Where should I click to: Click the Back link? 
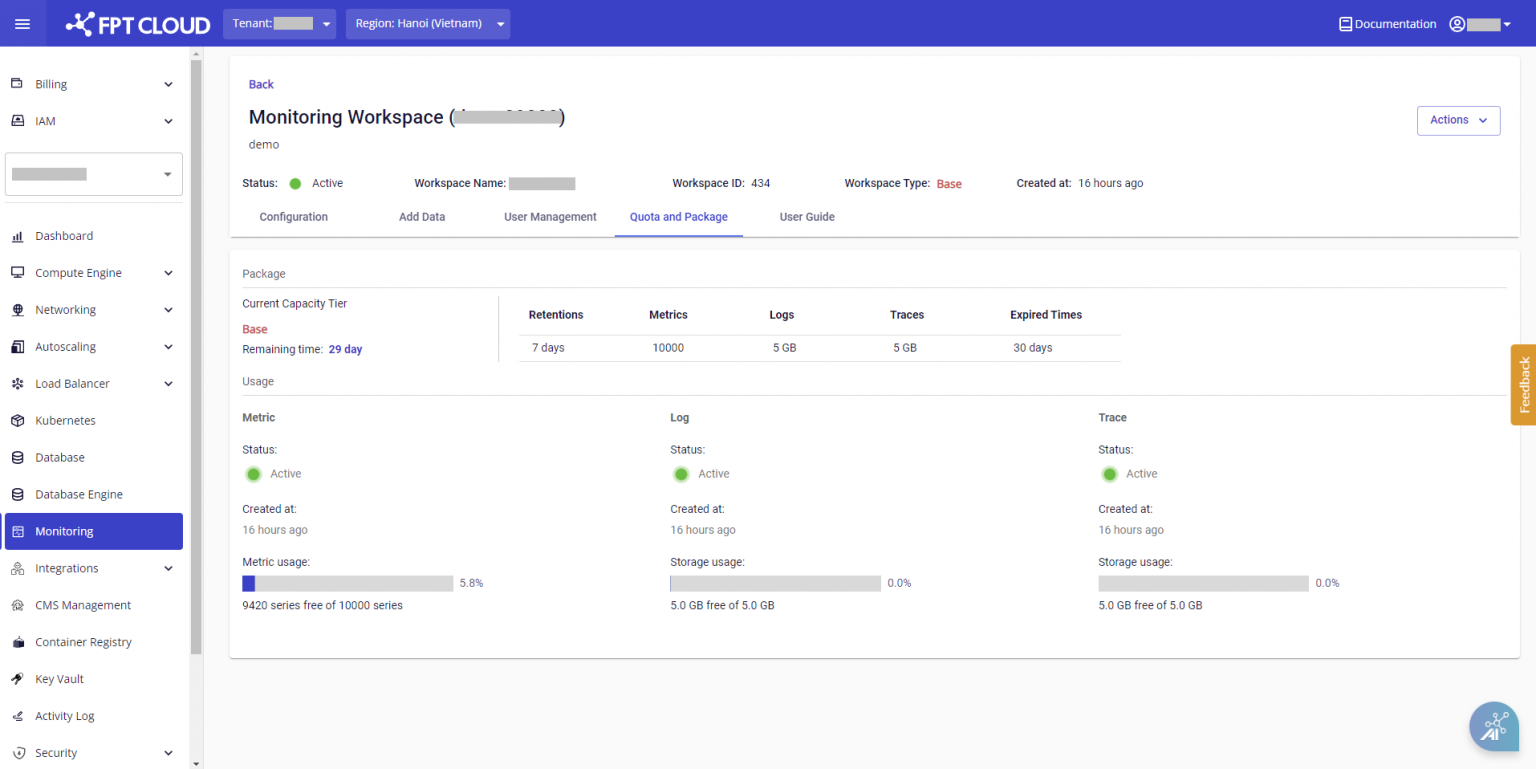pyautogui.click(x=261, y=85)
